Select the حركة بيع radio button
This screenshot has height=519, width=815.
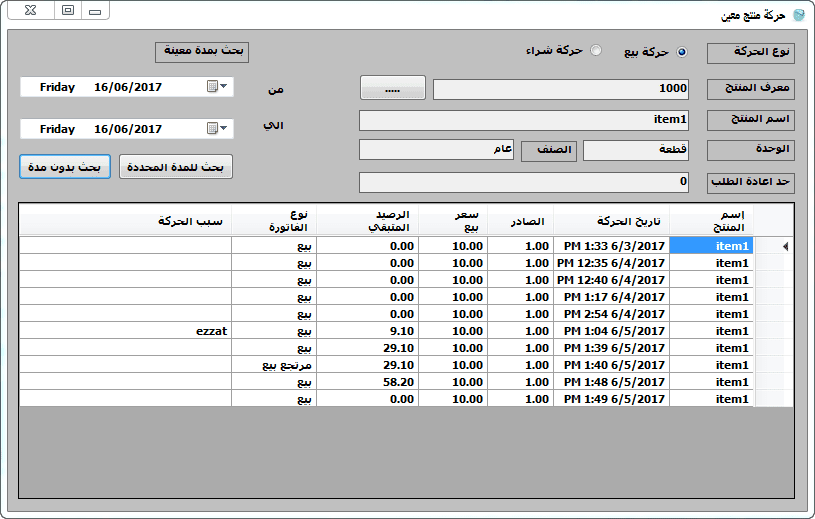click(682, 52)
